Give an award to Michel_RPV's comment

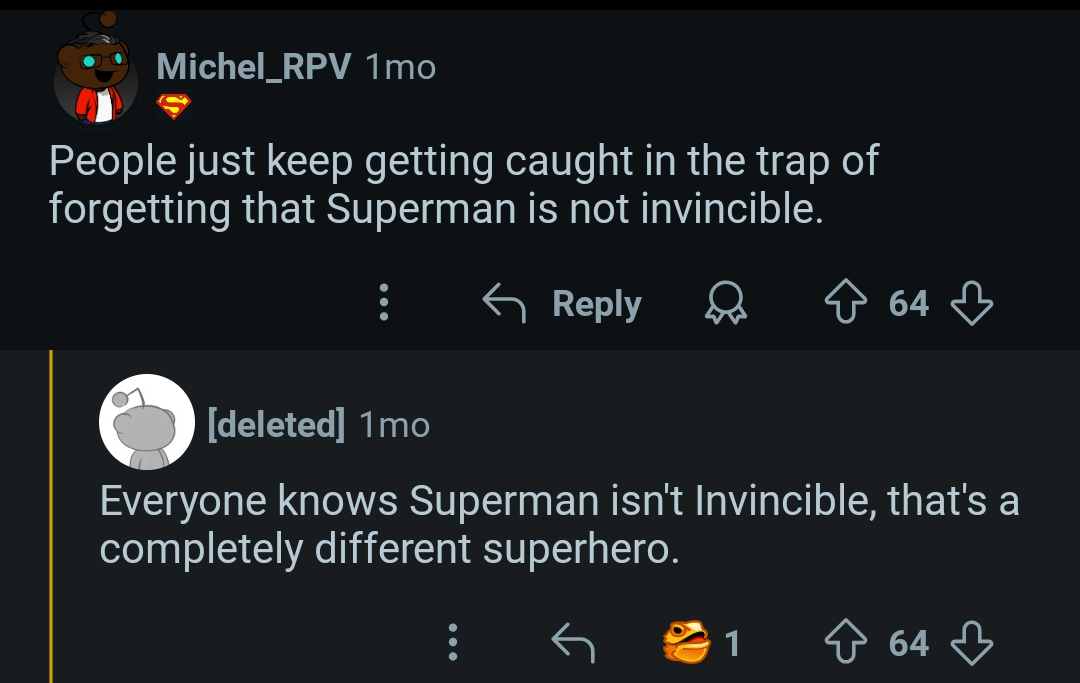(x=728, y=304)
